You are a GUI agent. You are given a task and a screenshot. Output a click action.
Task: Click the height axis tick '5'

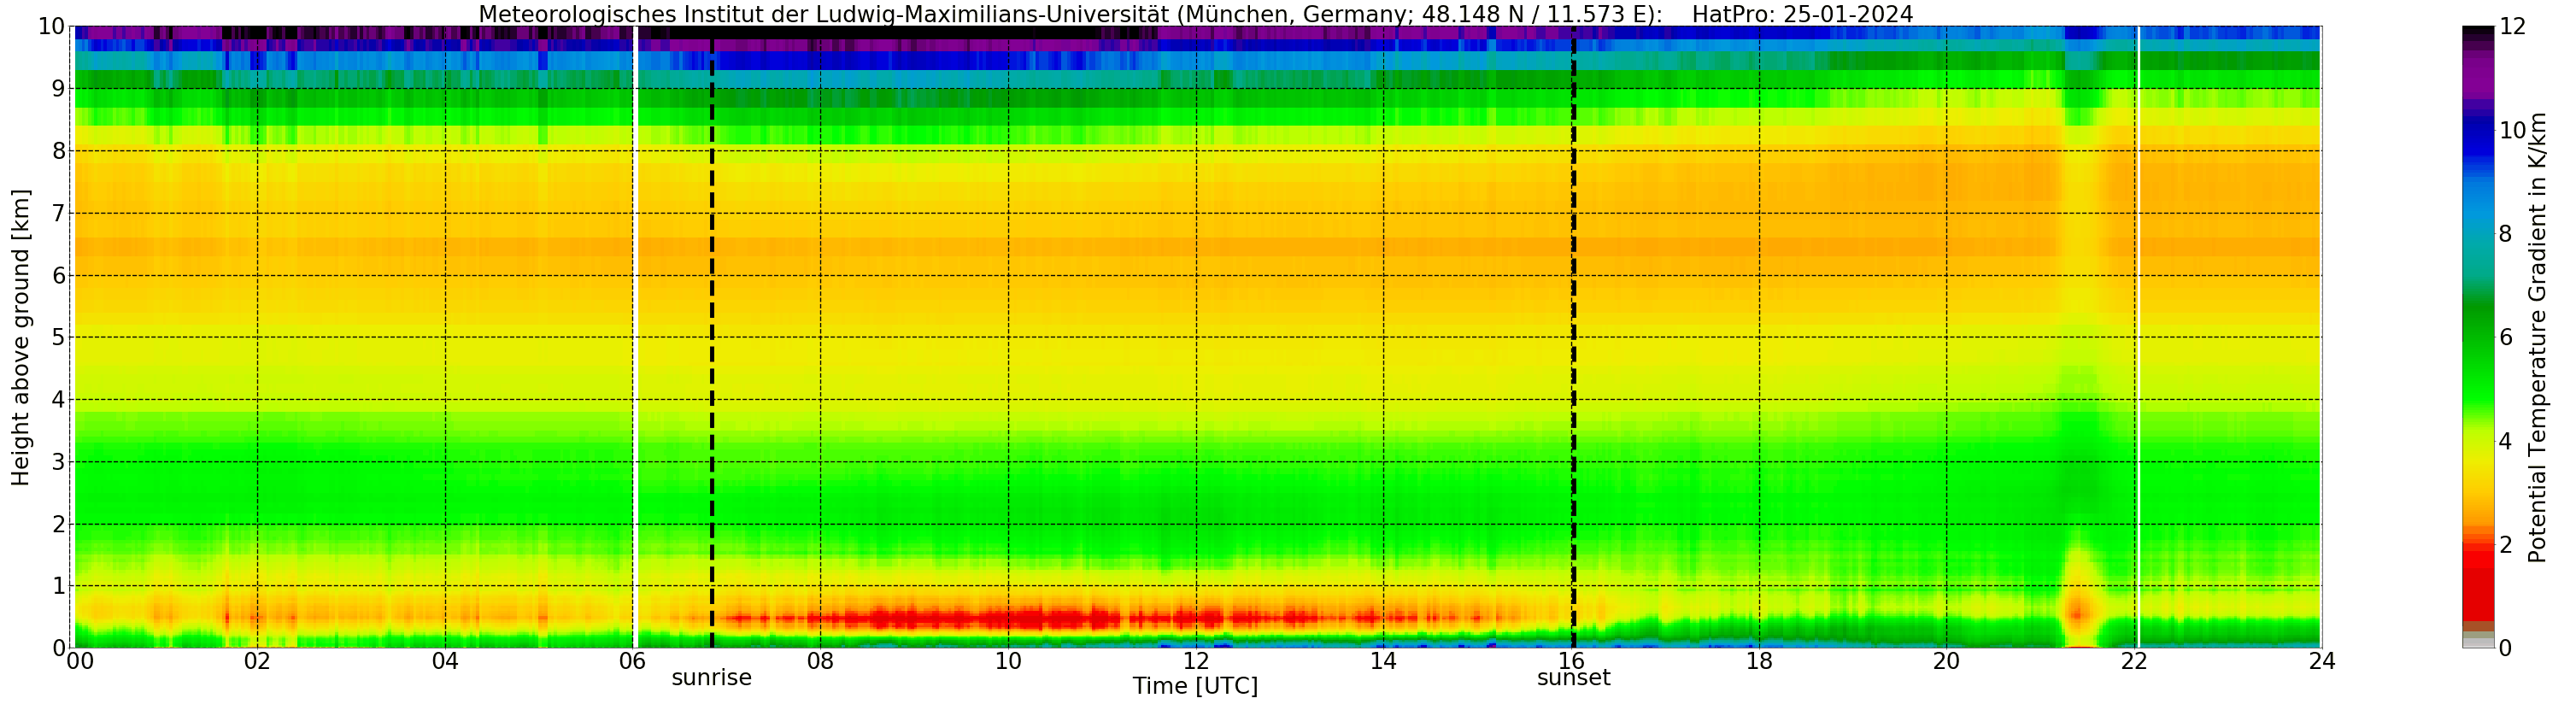(x=59, y=337)
